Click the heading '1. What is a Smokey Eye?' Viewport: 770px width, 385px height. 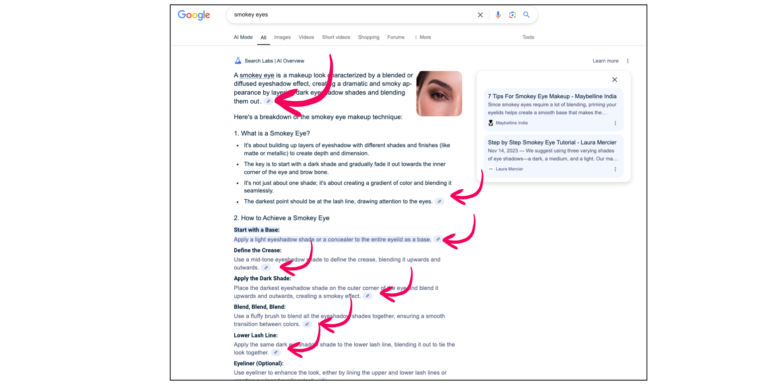pos(272,134)
